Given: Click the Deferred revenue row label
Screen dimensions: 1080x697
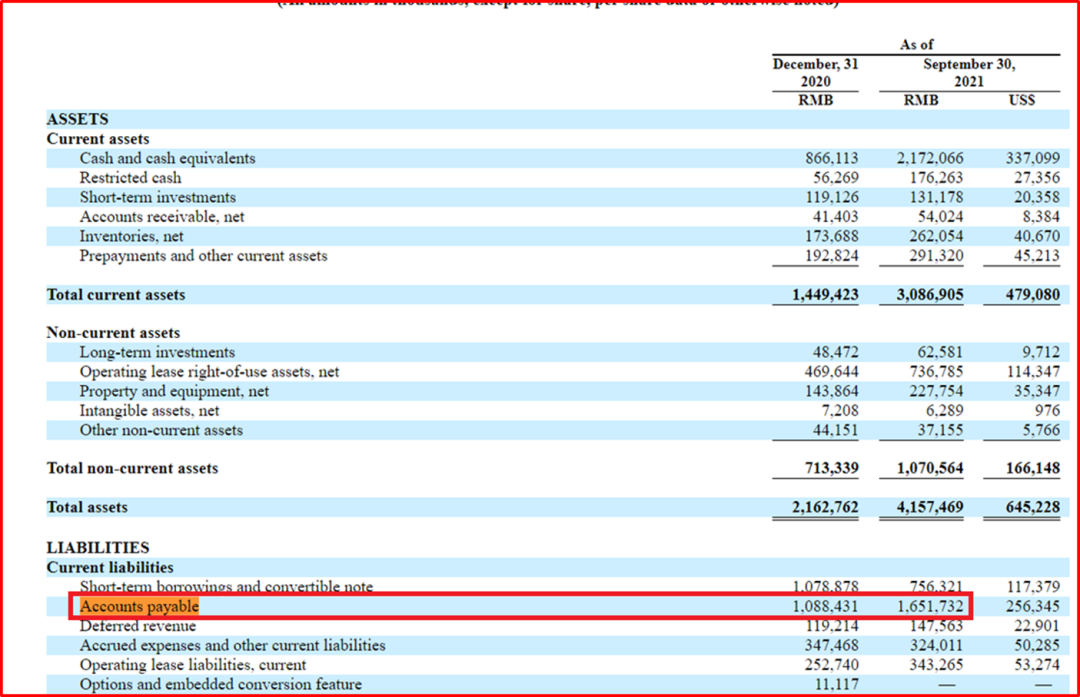Looking at the screenshot, I should (138, 626).
